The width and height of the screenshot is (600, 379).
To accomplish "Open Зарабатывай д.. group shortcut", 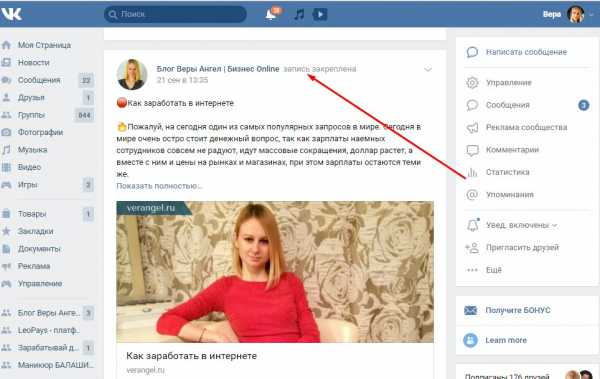I will coord(48,348).
